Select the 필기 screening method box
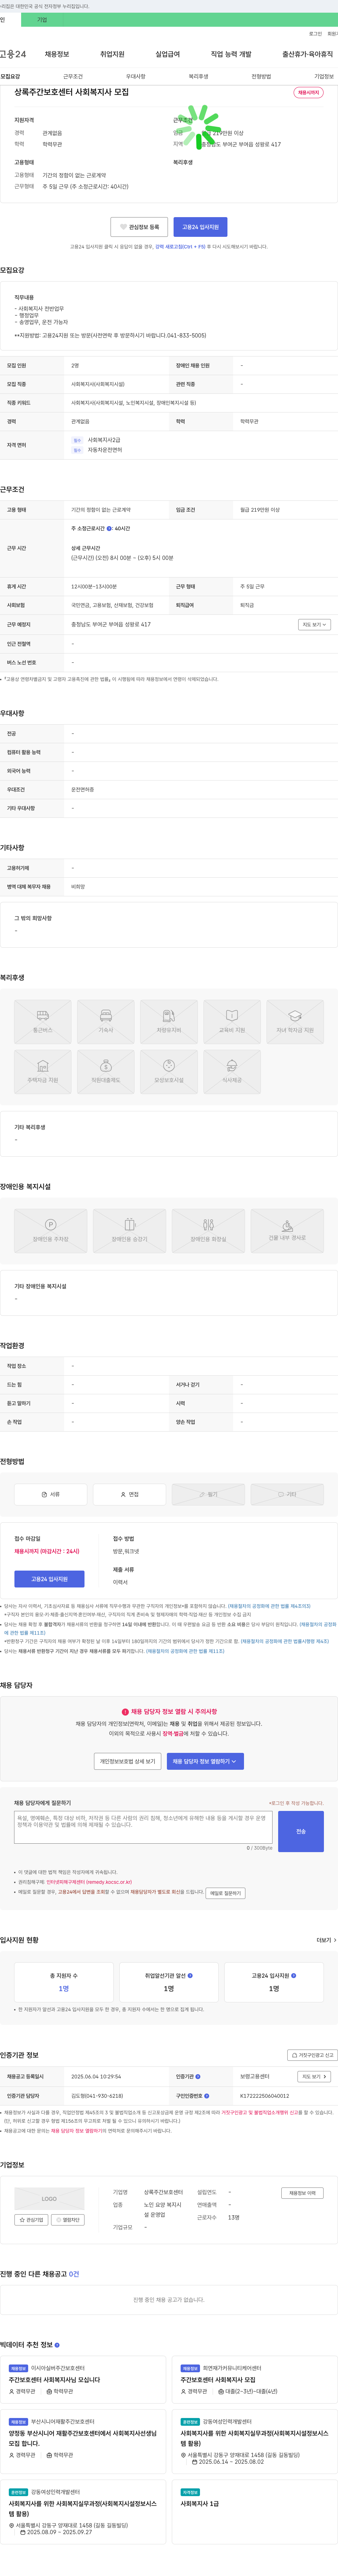Image resolution: width=338 pixels, height=2576 pixels. tap(208, 1494)
